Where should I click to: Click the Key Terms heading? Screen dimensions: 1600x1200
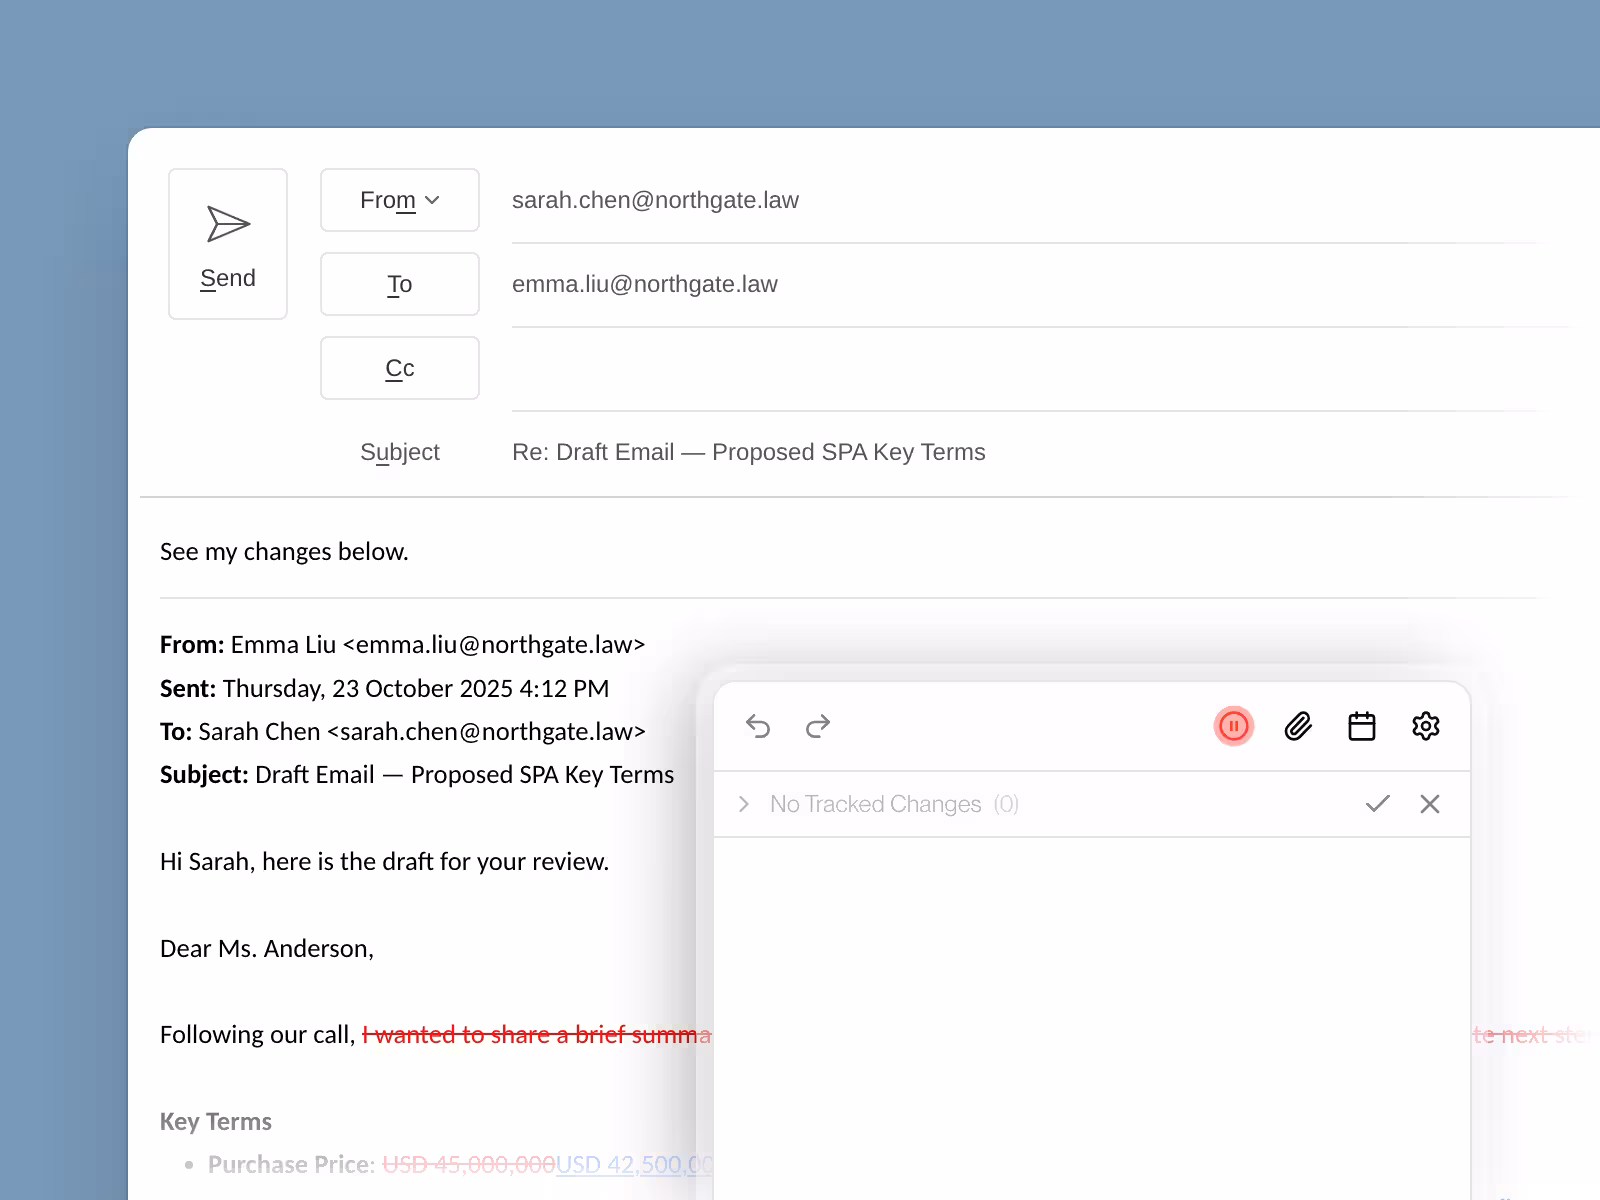(x=216, y=1122)
